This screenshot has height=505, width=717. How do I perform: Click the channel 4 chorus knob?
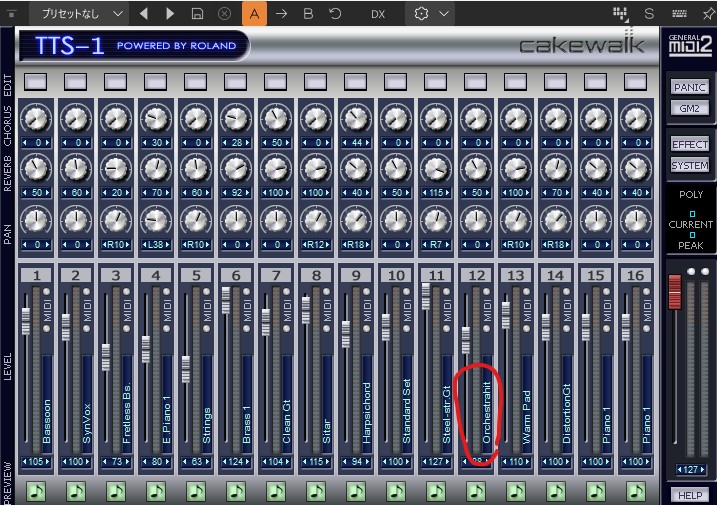click(x=155, y=118)
